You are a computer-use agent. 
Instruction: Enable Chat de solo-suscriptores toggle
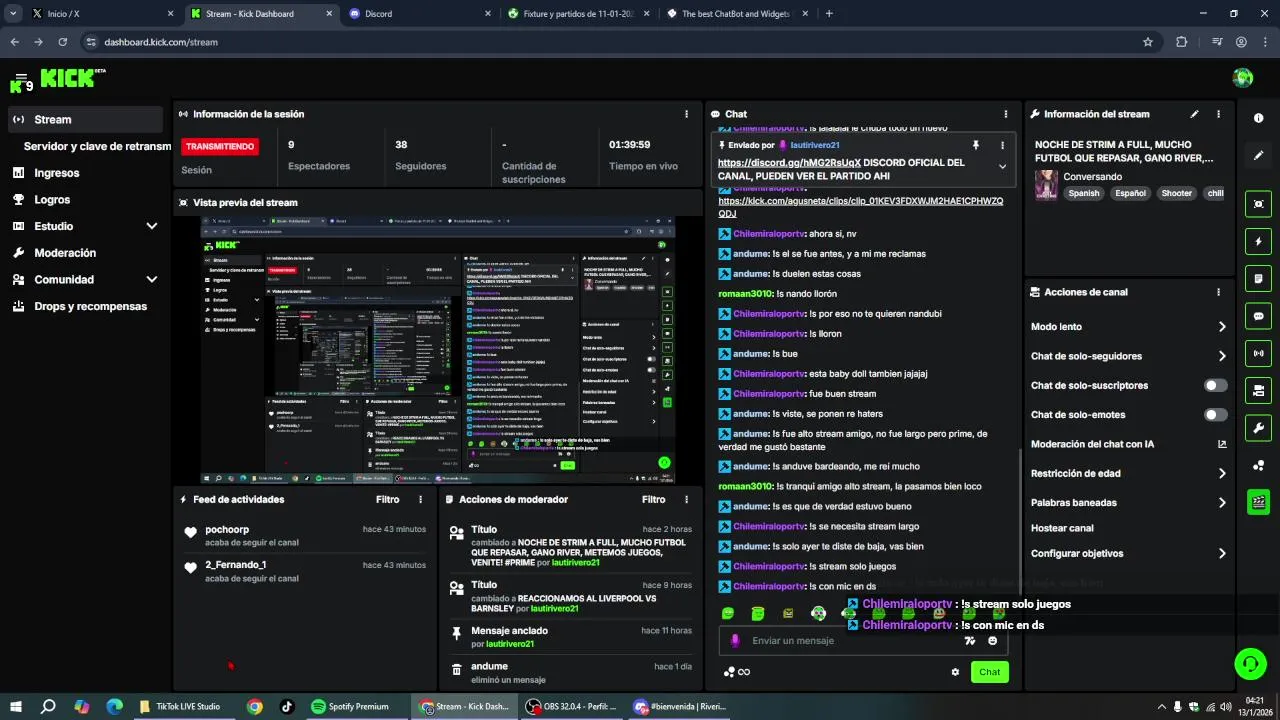coord(1216,385)
